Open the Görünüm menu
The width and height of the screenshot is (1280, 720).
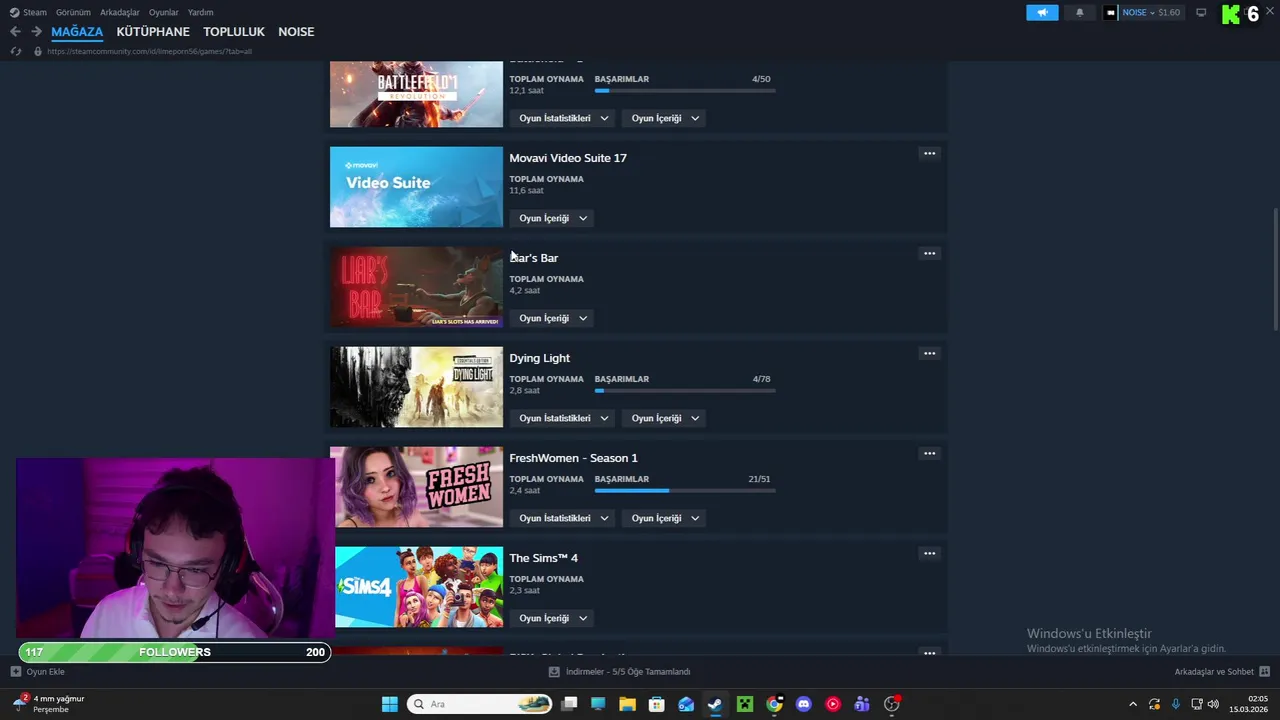tap(73, 13)
